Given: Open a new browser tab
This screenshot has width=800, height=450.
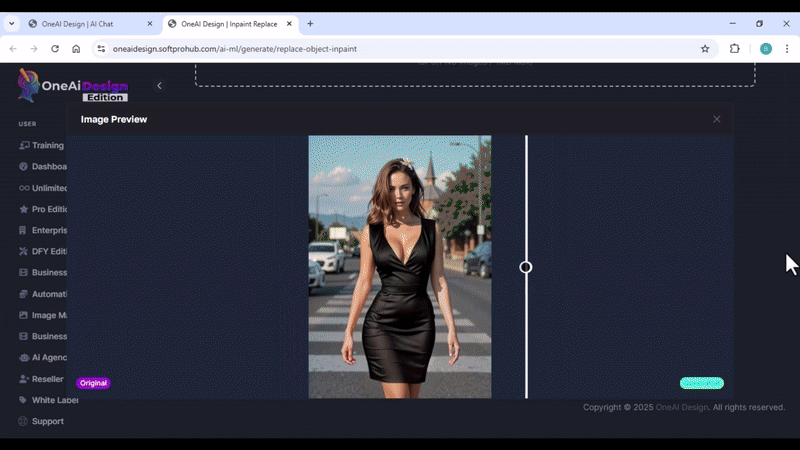Looking at the screenshot, I should (x=310, y=23).
